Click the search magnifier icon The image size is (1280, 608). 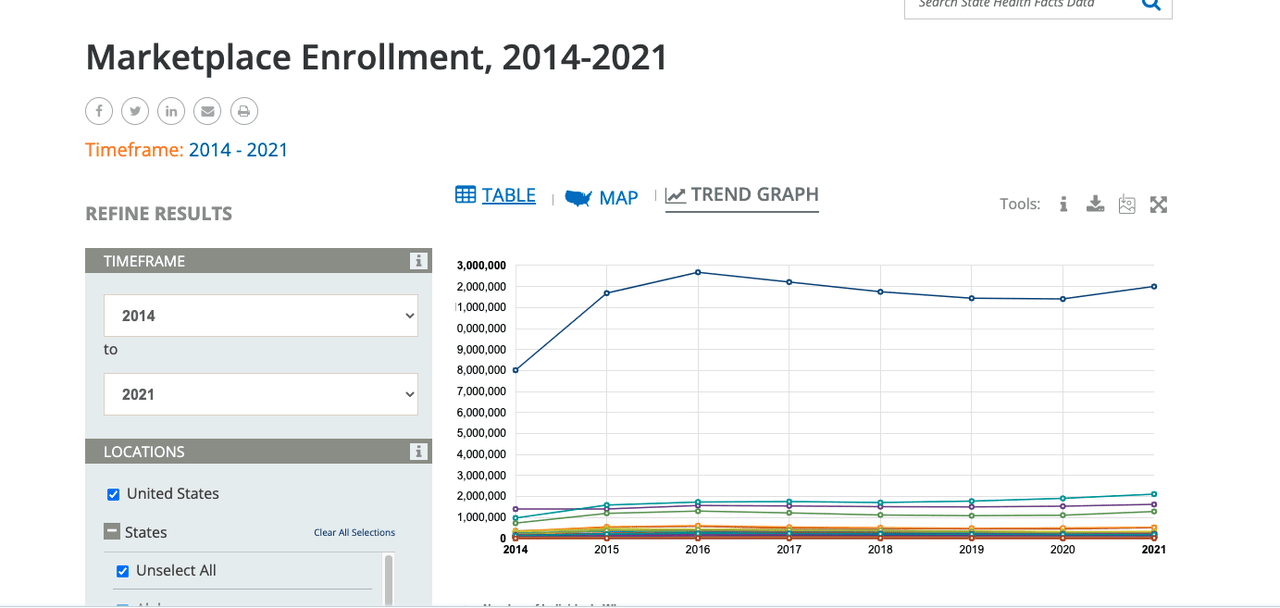[x=1151, y=4]
